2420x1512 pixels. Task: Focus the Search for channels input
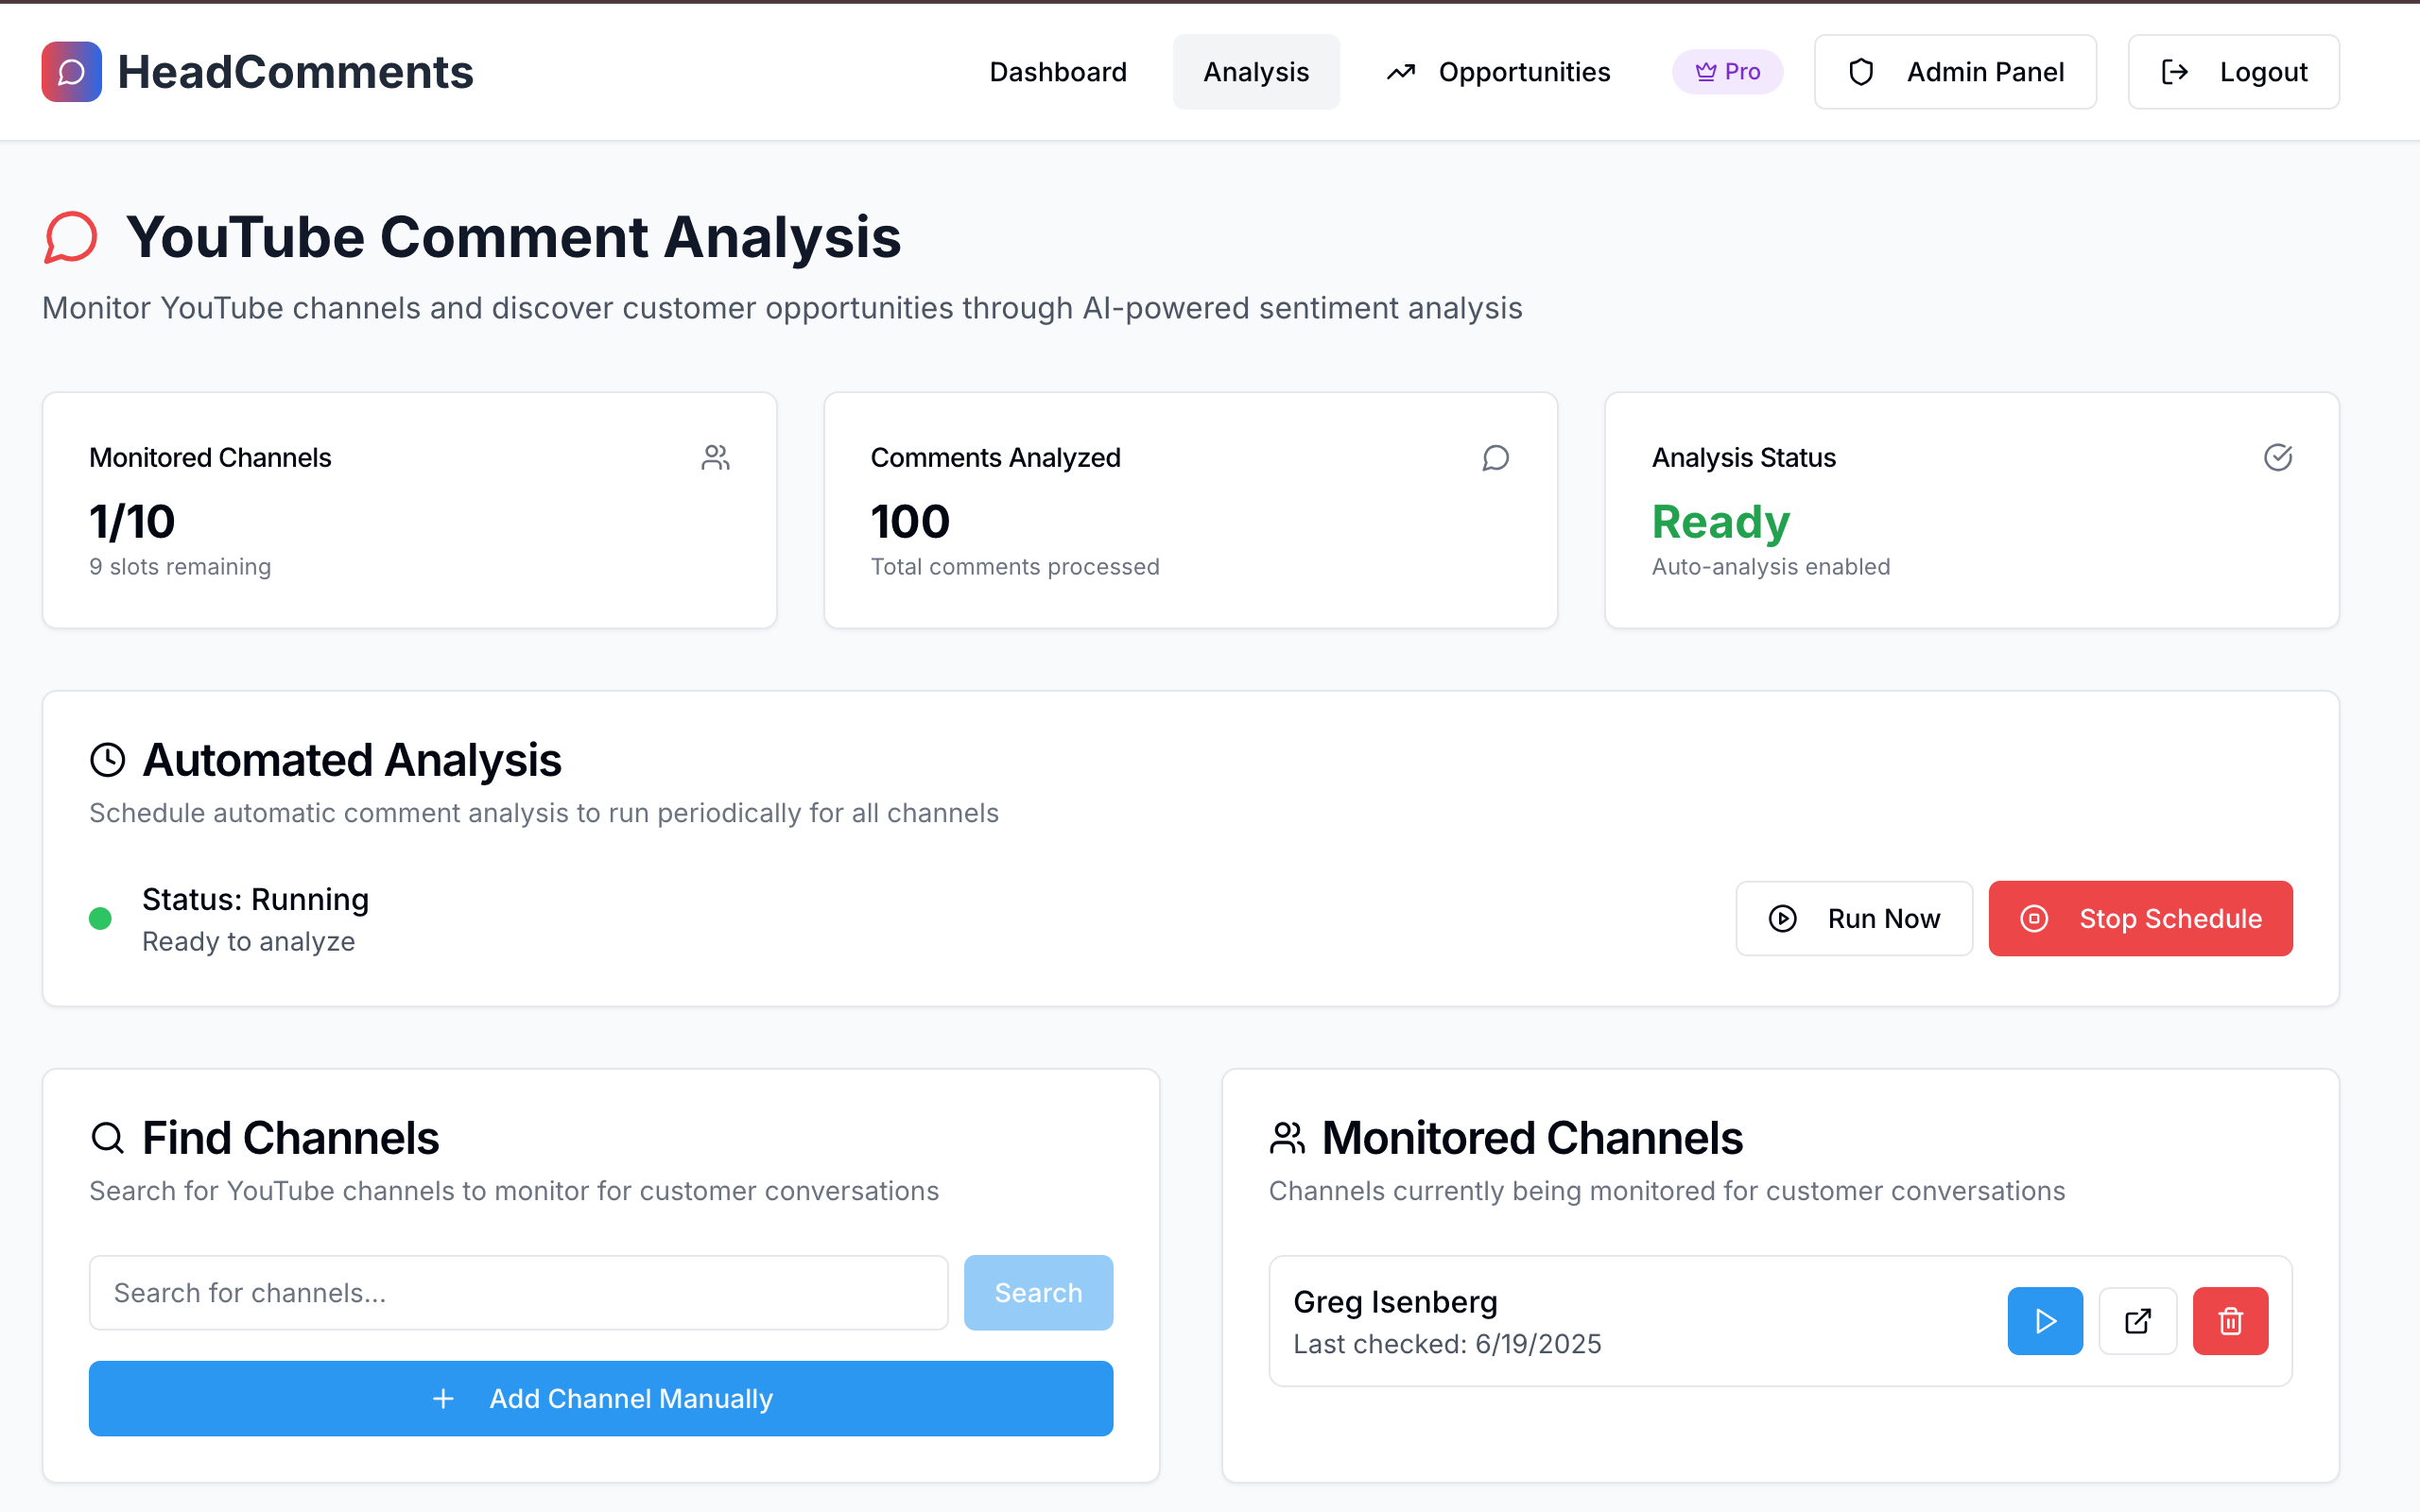pyautogui.click(x=518, y=1293)
